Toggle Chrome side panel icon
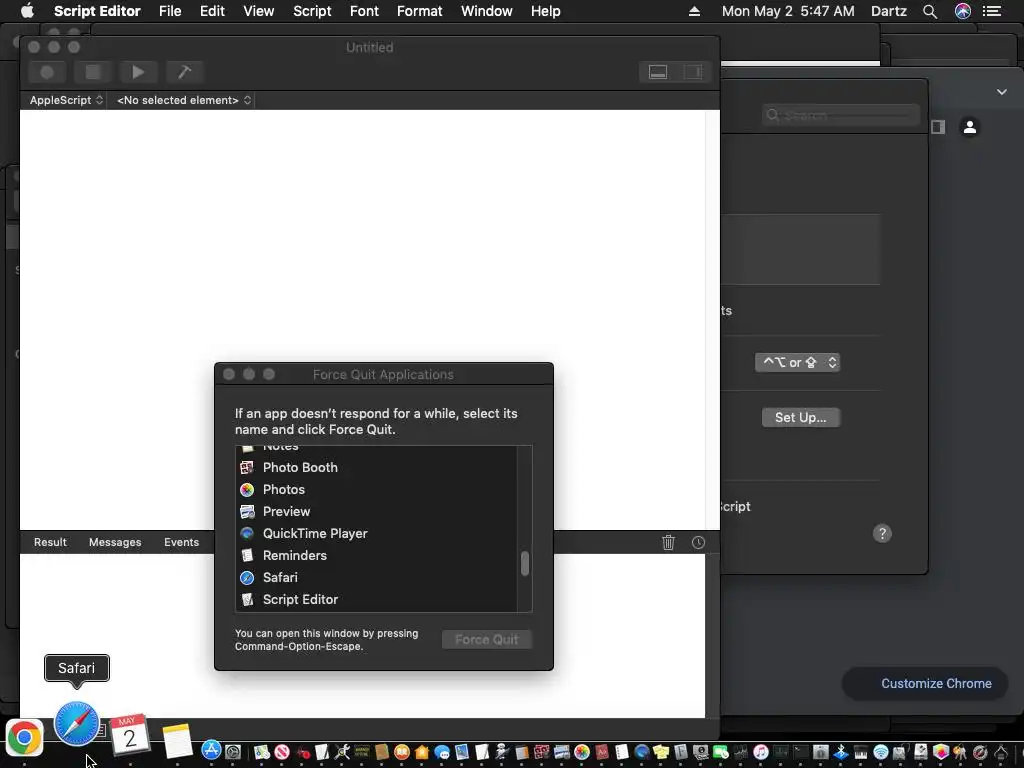Viewport: 1024px width, 768px height. 938,127
